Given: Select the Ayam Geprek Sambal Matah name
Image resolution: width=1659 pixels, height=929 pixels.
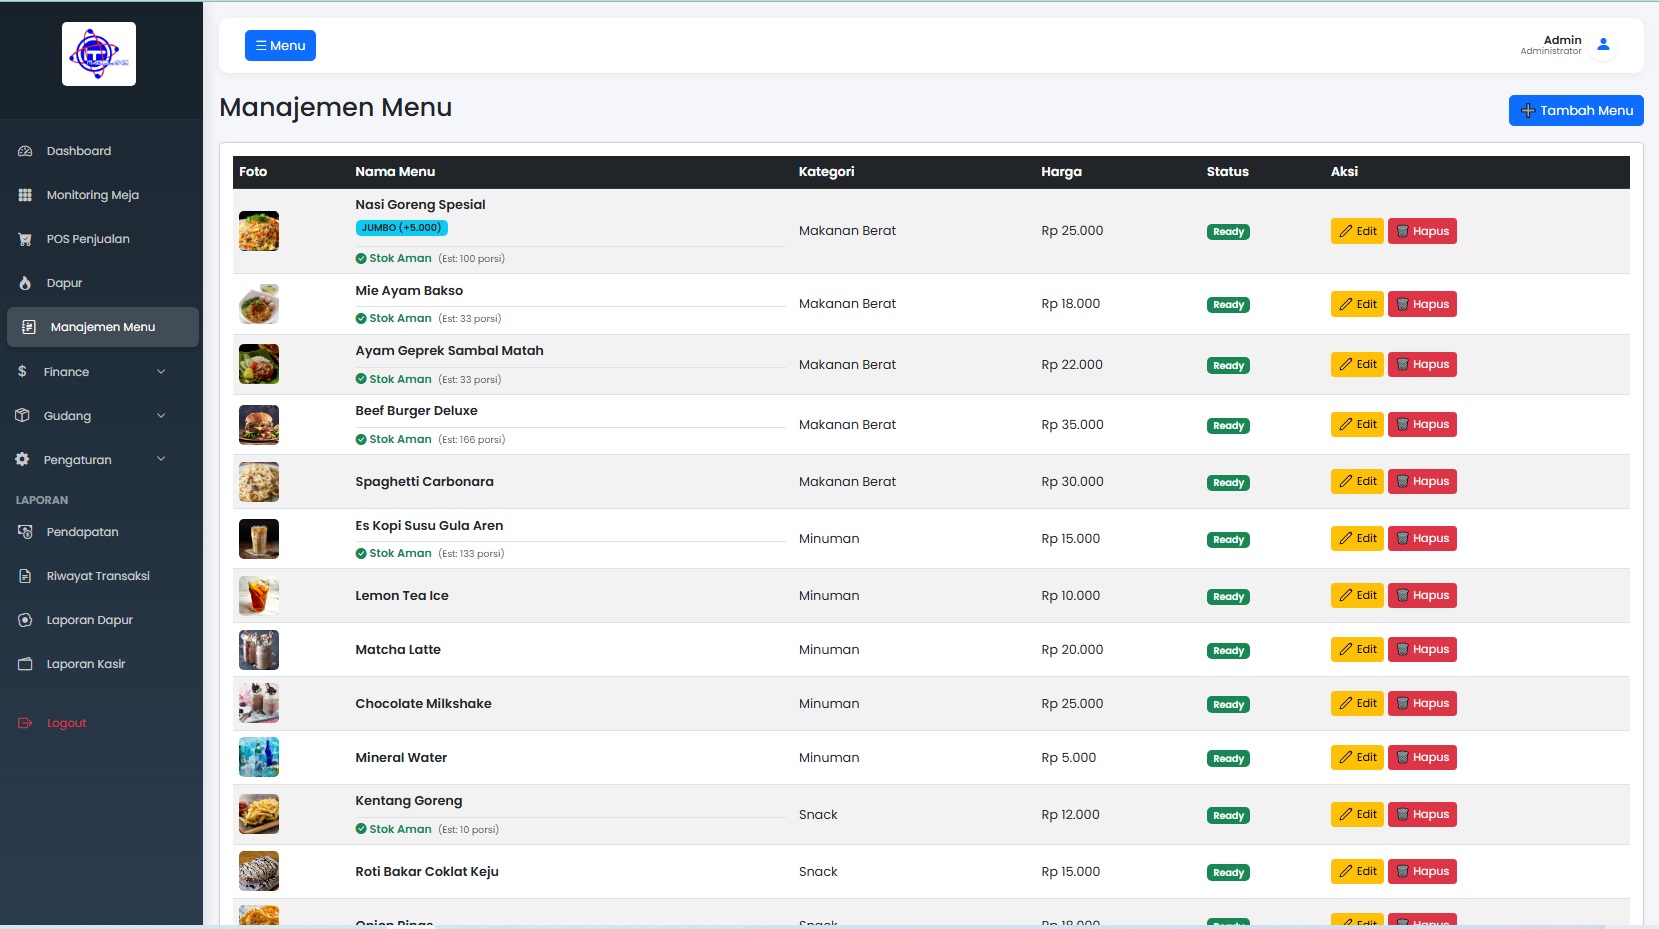Looking at the screenshot, I should tap(450, 351).
